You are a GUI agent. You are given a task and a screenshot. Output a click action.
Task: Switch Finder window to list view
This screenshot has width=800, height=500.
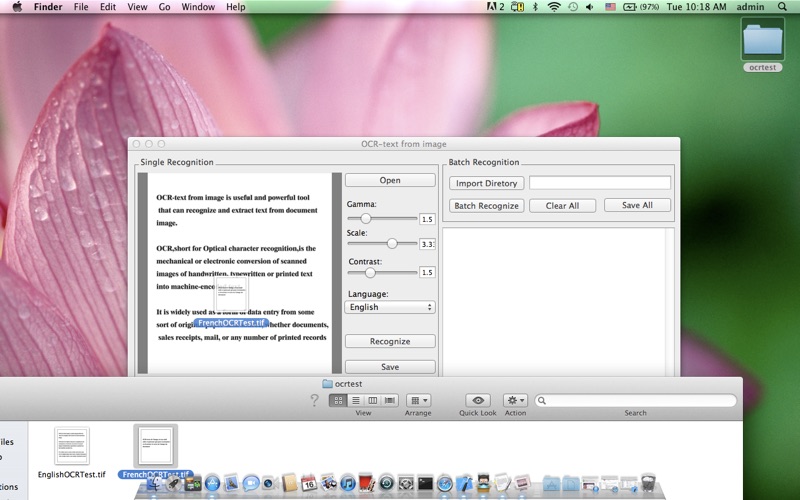(356, 401)
